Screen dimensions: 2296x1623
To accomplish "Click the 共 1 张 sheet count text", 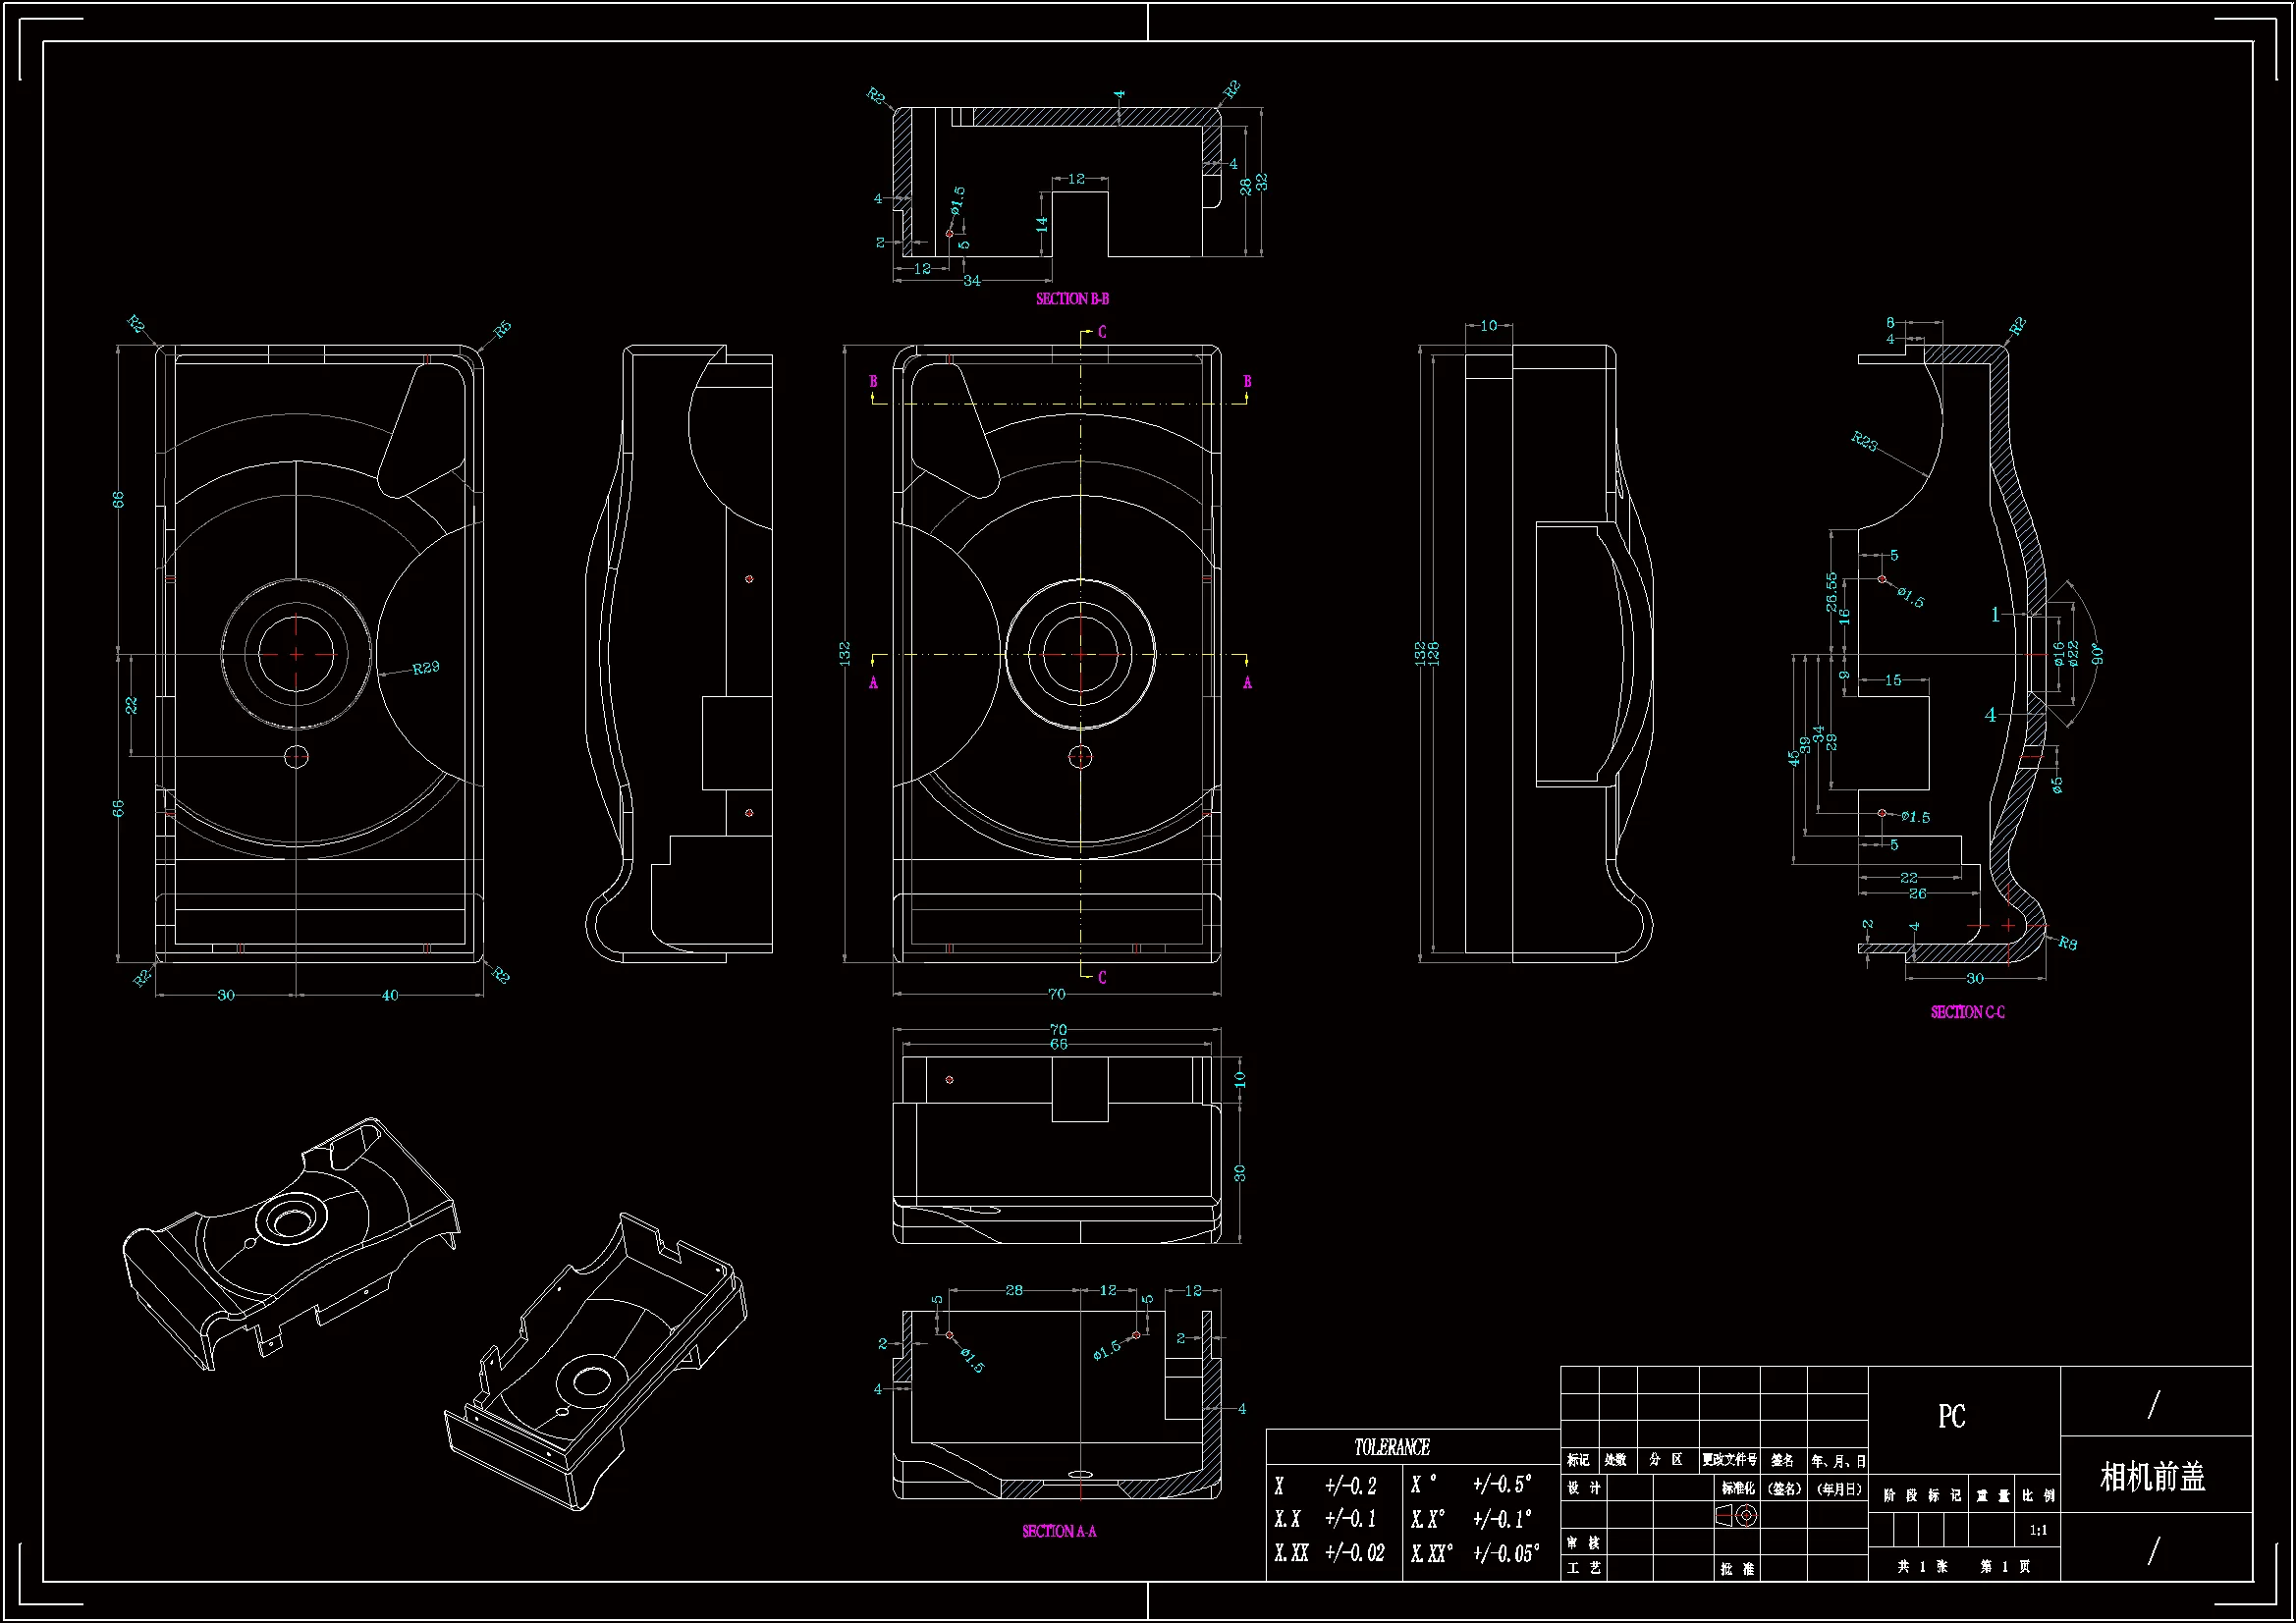I will [1921, 1566].
